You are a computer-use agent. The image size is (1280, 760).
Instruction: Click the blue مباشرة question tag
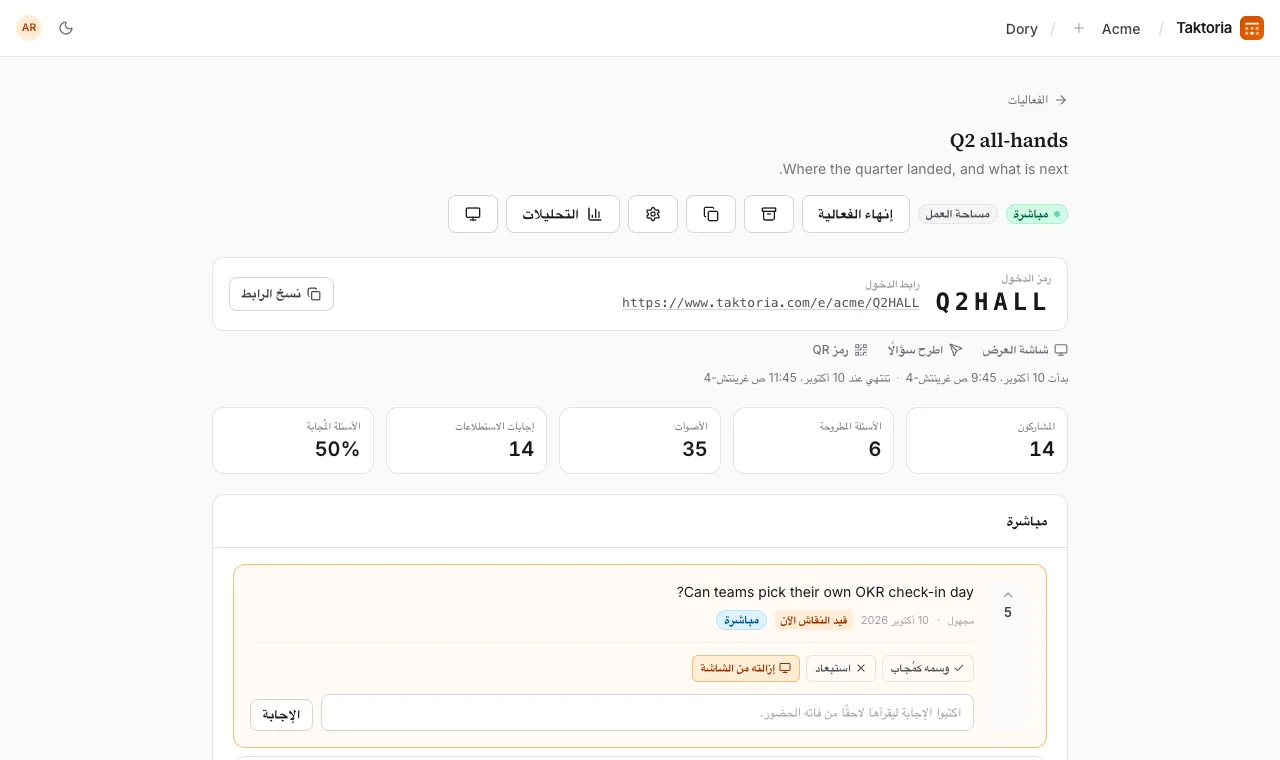tap(741, 620)
